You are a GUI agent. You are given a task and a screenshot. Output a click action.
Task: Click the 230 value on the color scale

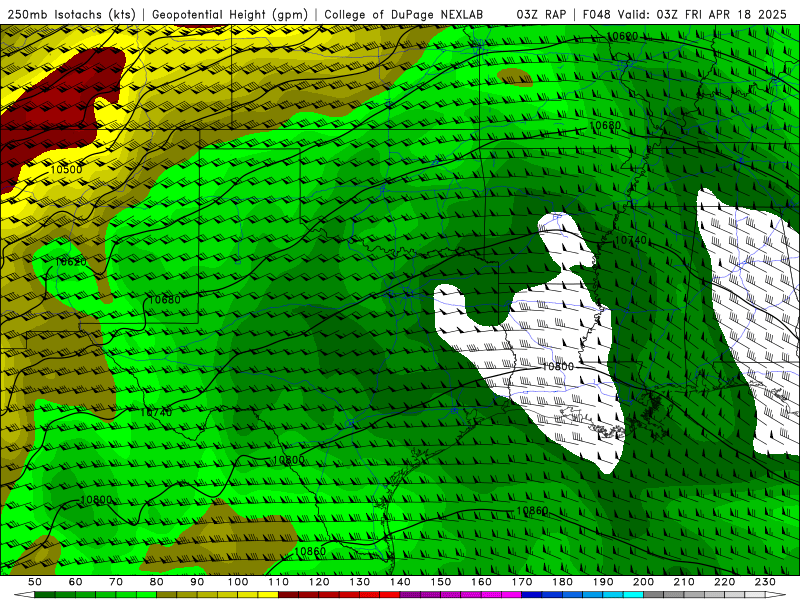(x=765, y=582)
